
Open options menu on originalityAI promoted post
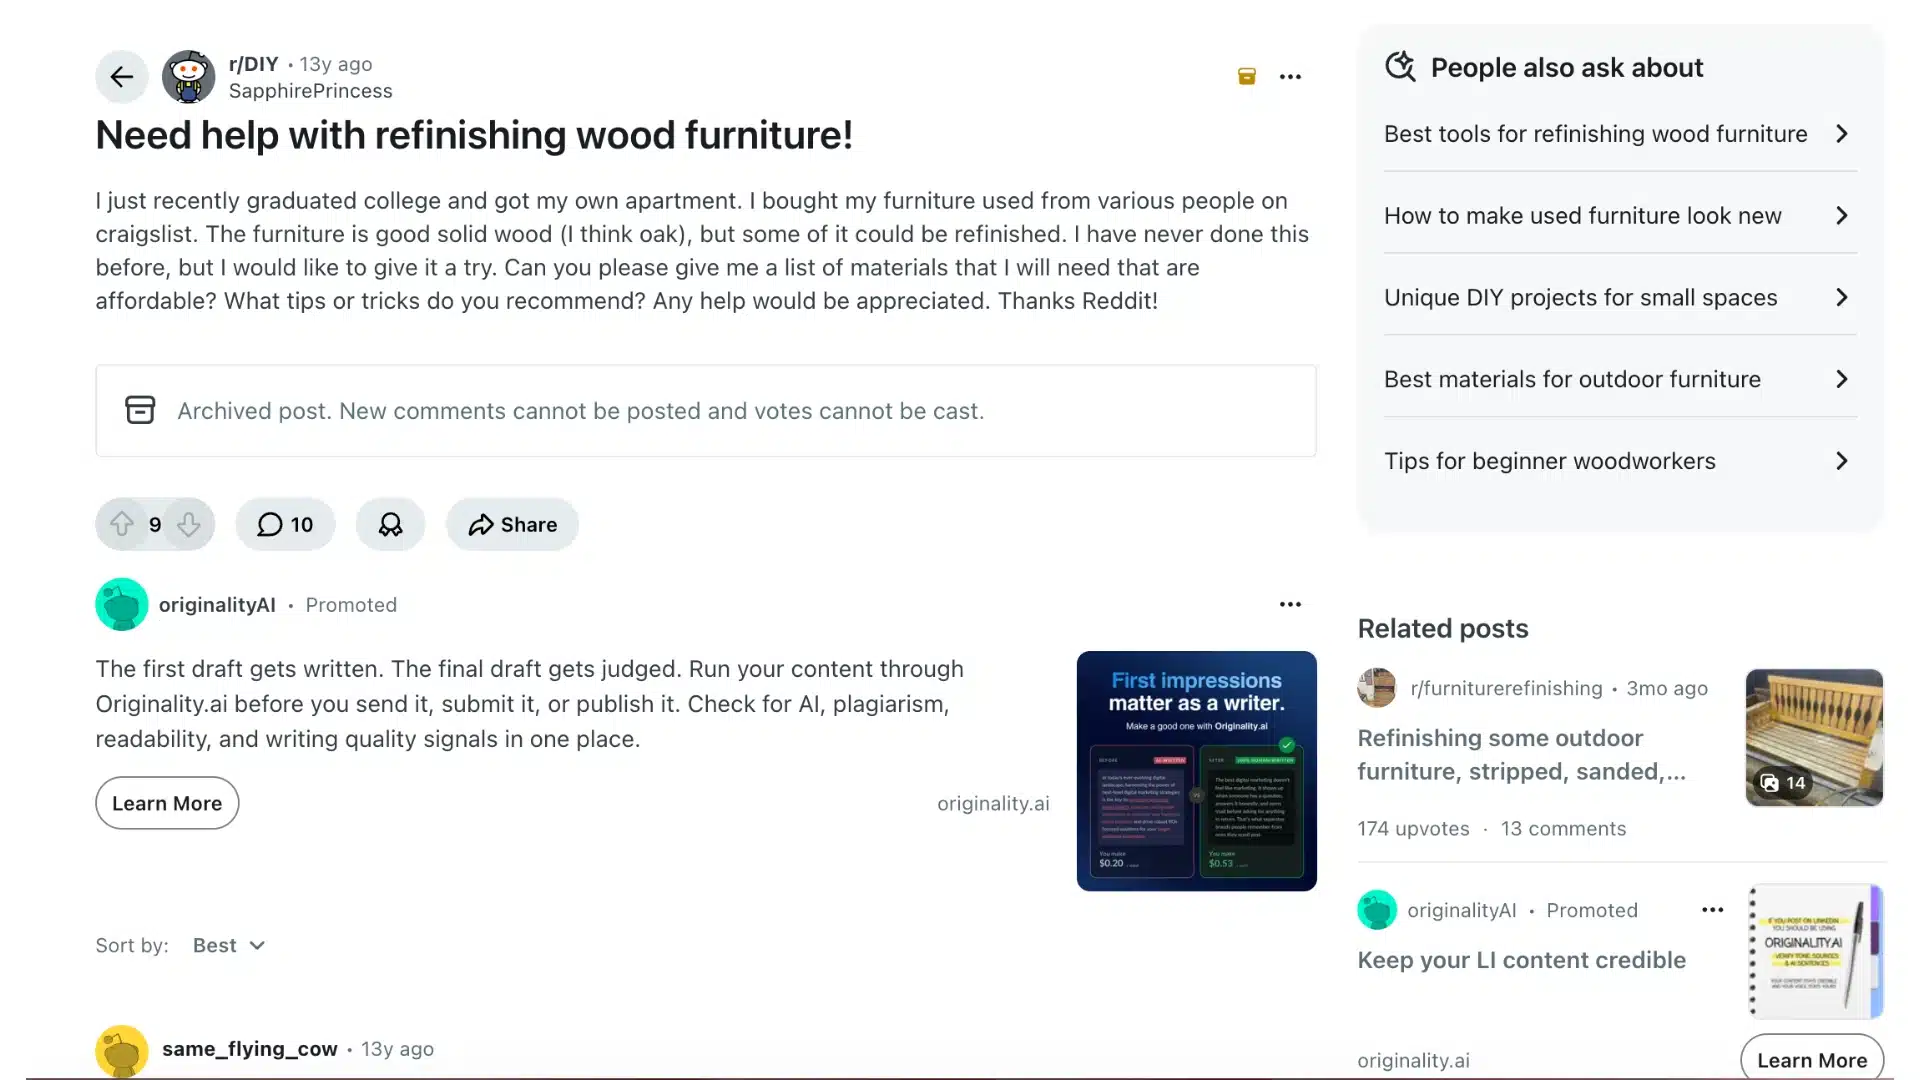[x=1290, y=604]
